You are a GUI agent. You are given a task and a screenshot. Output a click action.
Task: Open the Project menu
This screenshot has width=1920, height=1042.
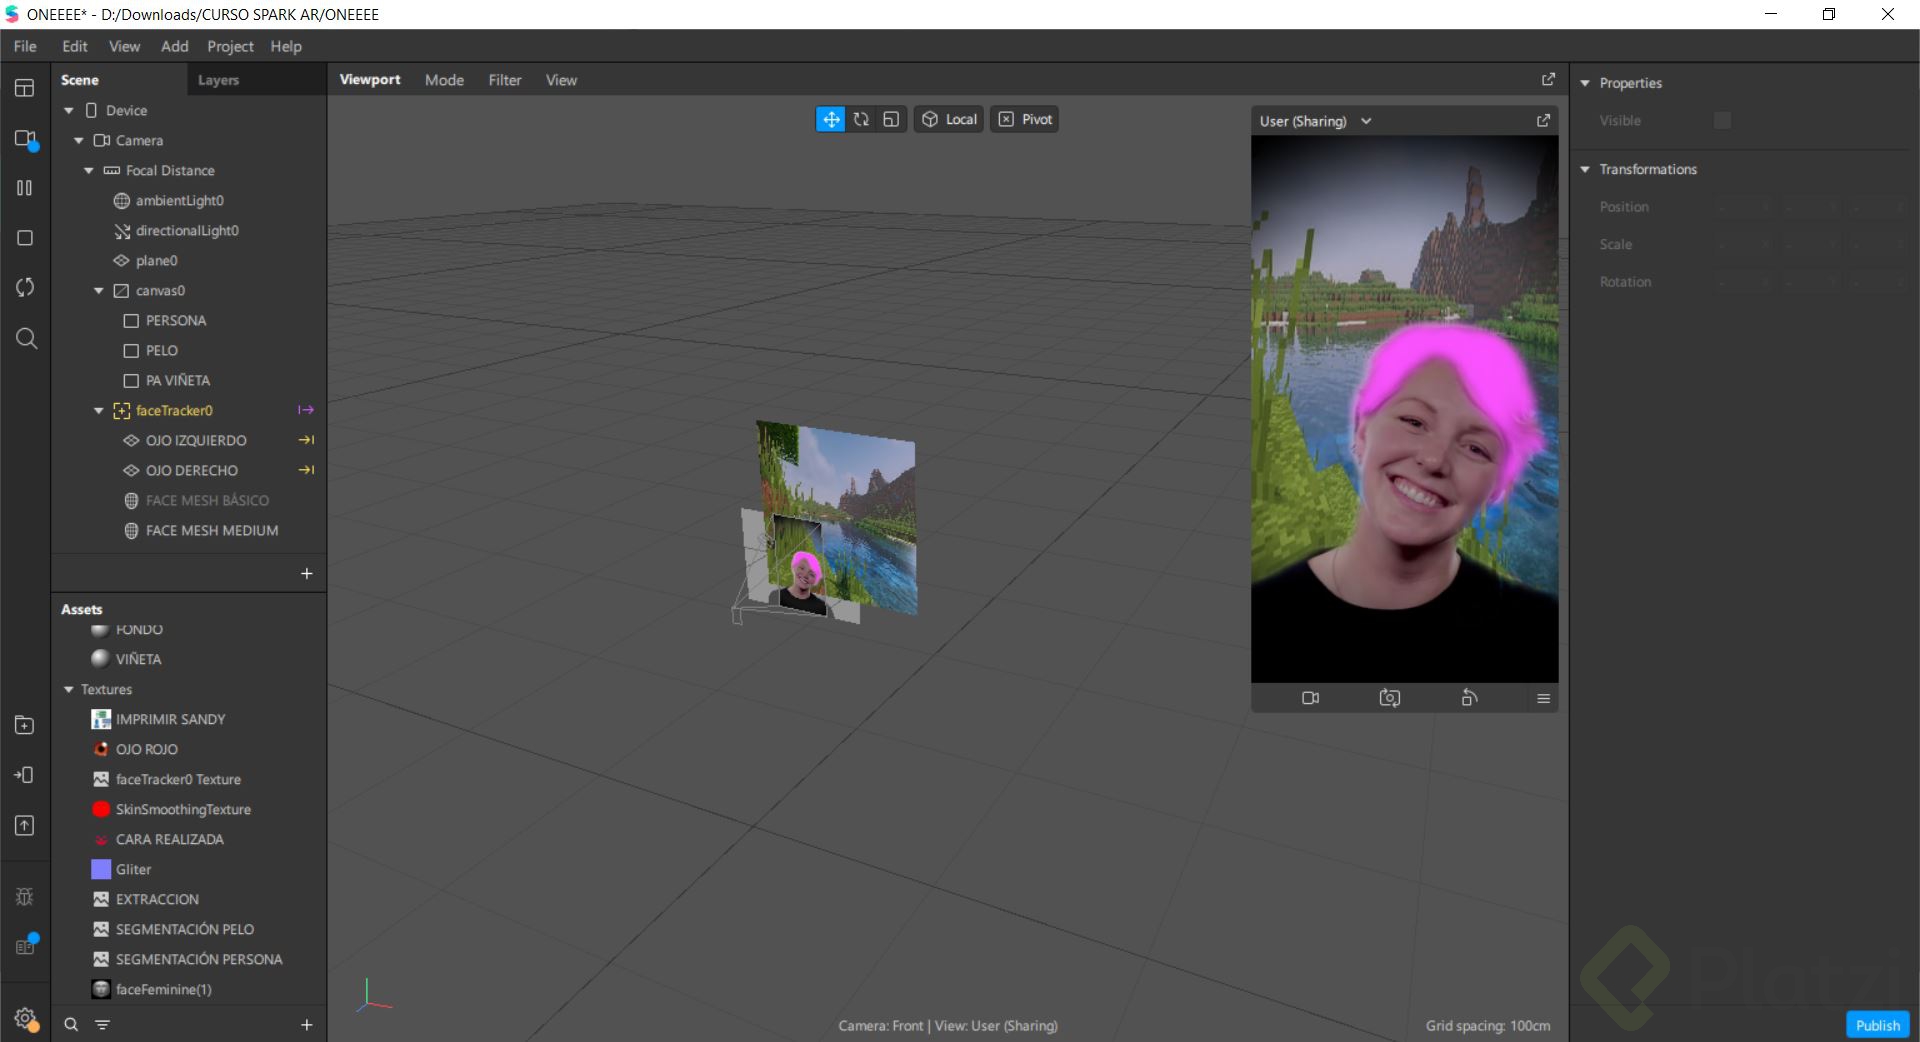[230, 46]
